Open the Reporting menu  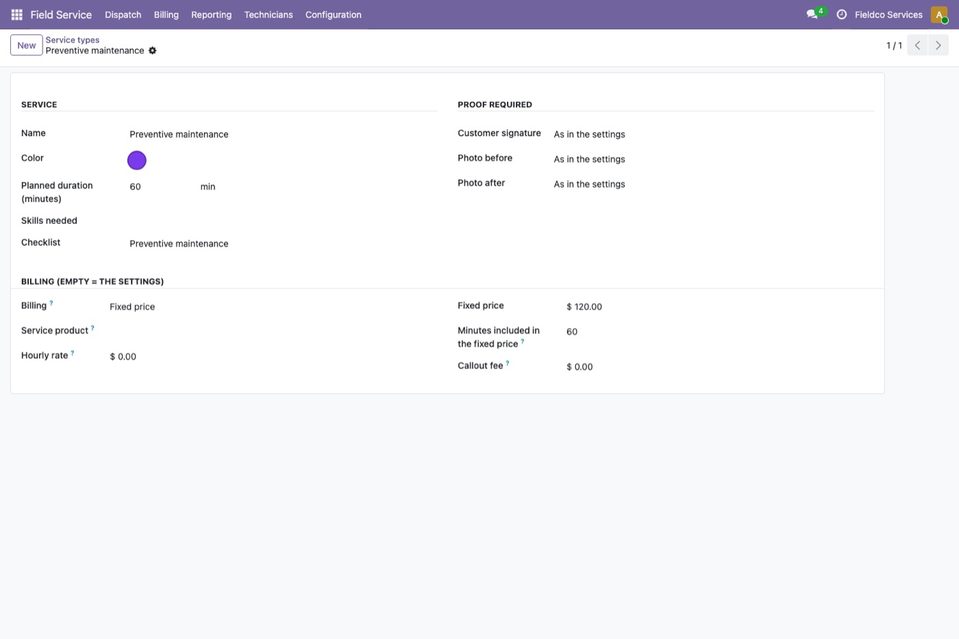tap(211, 15)
